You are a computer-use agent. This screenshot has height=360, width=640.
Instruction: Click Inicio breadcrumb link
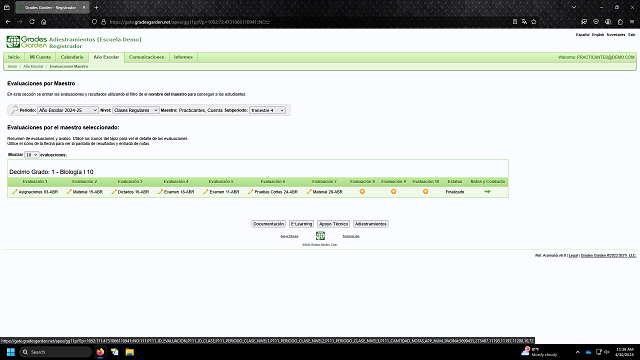[13, 66]
